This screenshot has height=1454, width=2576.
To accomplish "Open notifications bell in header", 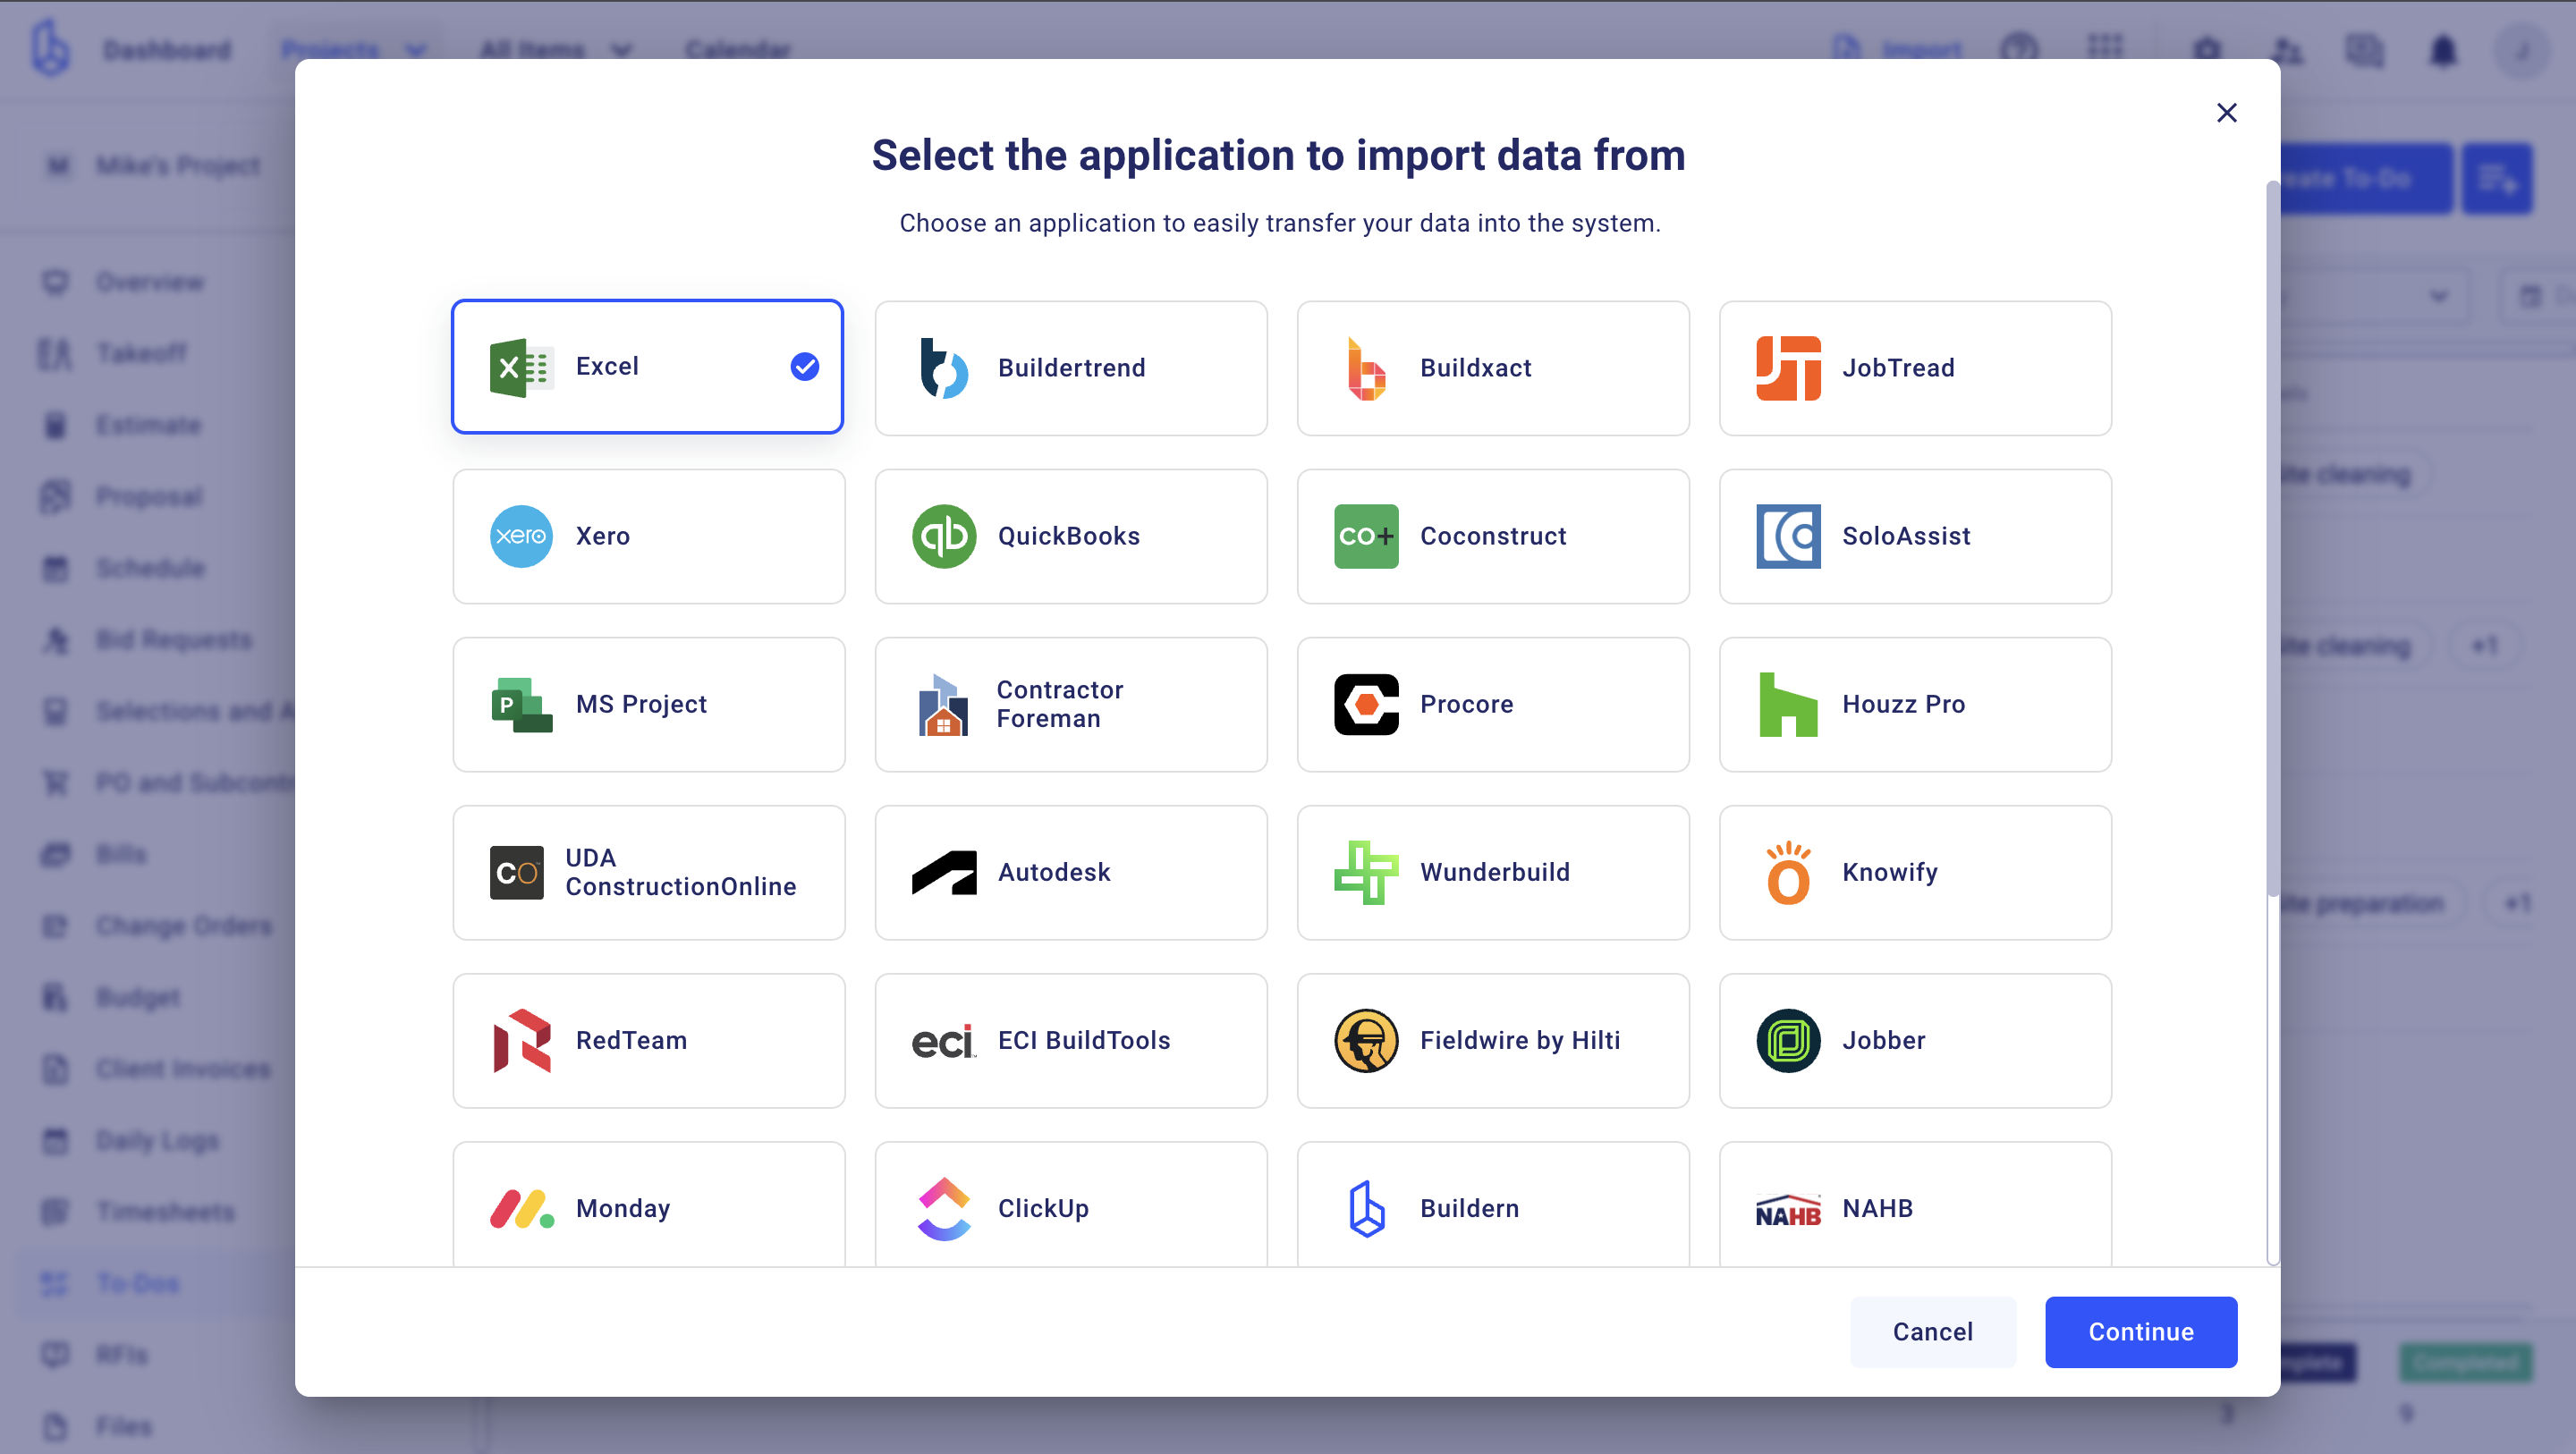I will pyautogui.click(x=2442, y=50).
